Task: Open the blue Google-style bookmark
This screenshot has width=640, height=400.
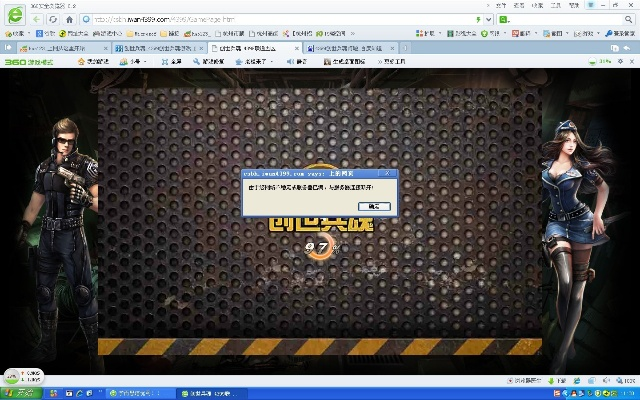Action: coord(45,33)
